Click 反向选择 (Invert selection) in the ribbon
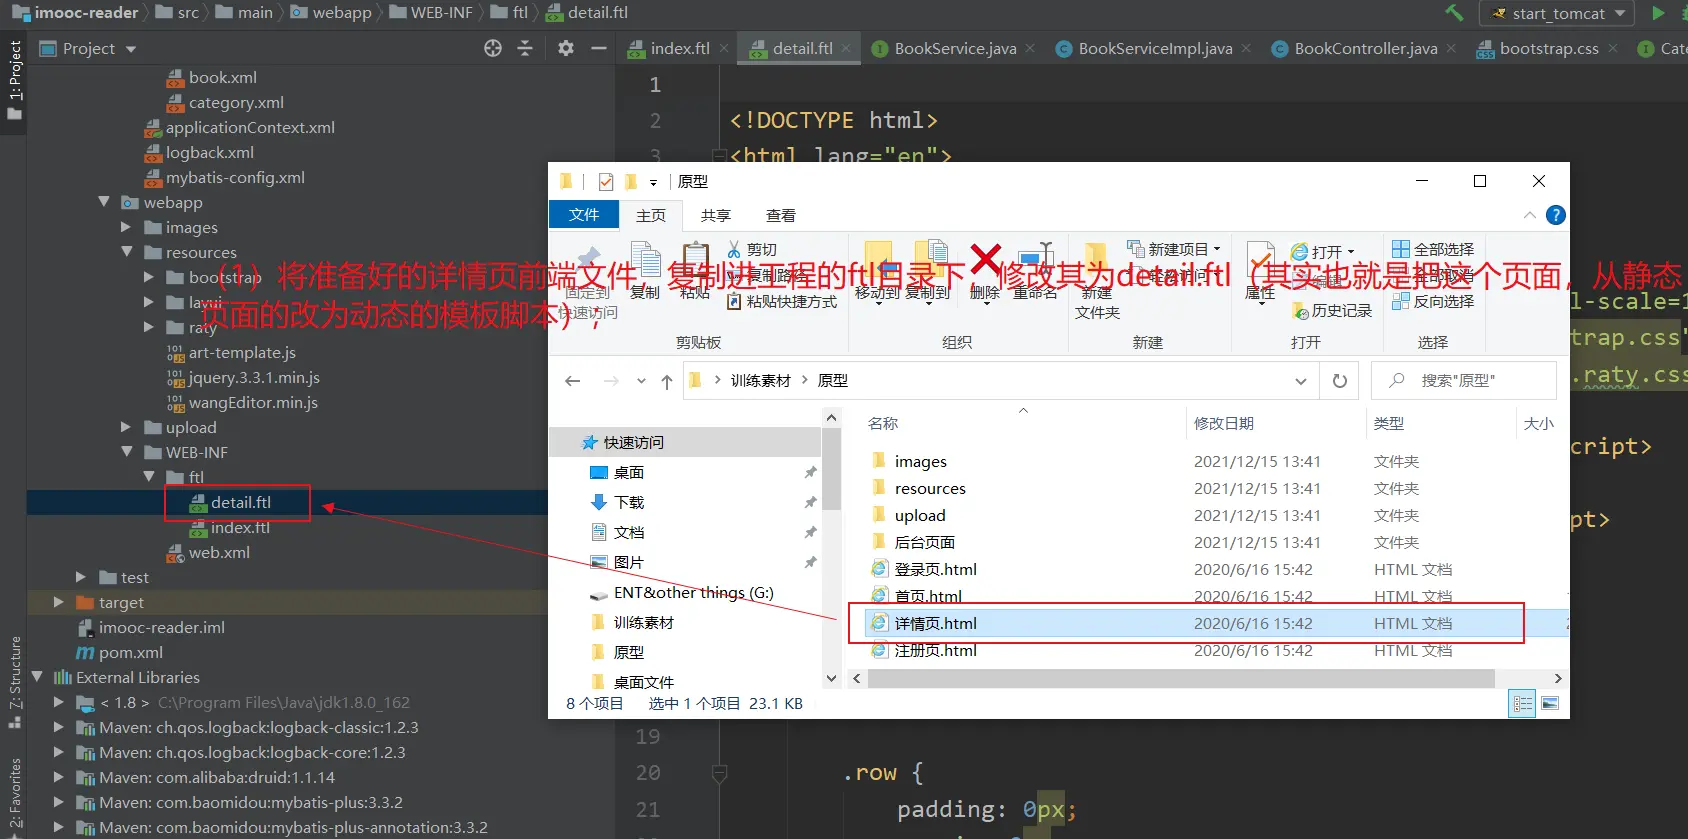The width and height of the screenshot is (1688, 839). click(1433, 301)
